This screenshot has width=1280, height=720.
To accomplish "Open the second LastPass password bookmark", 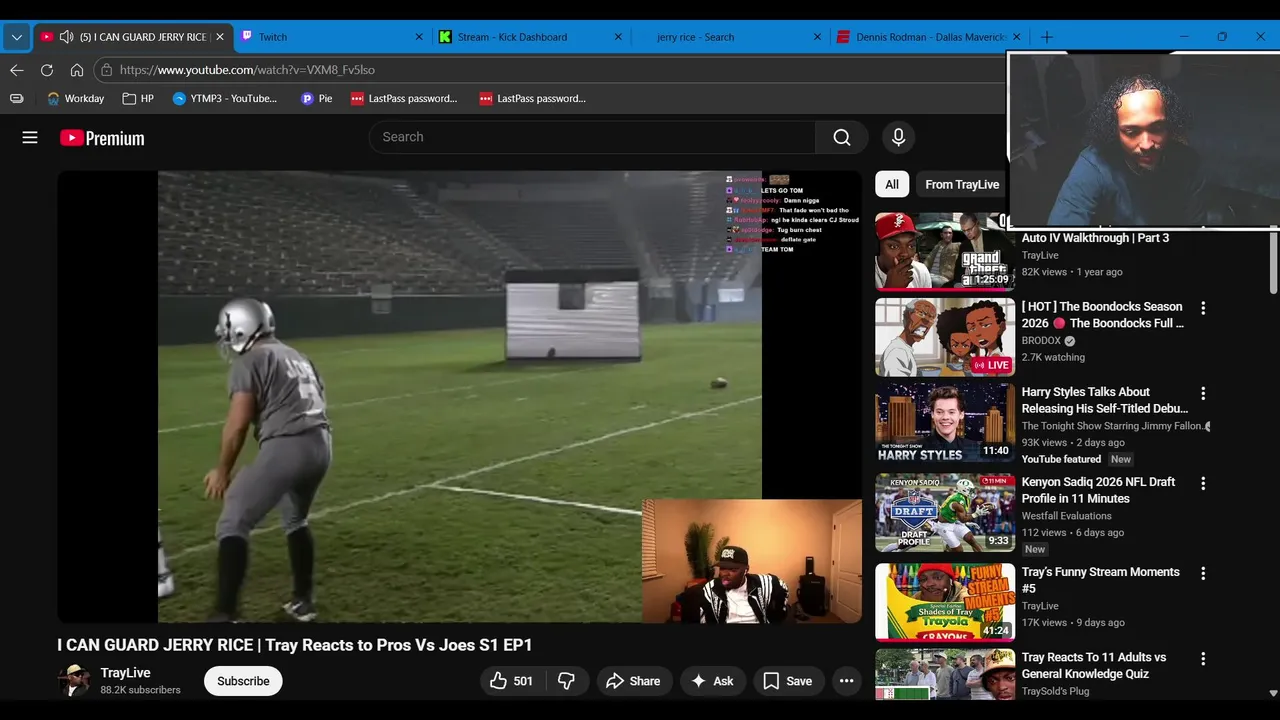I will click(533, 98).
